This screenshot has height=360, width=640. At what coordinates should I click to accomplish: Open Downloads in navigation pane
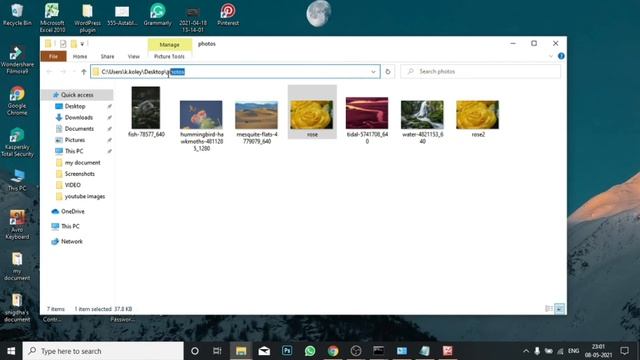tap(79, 118)
